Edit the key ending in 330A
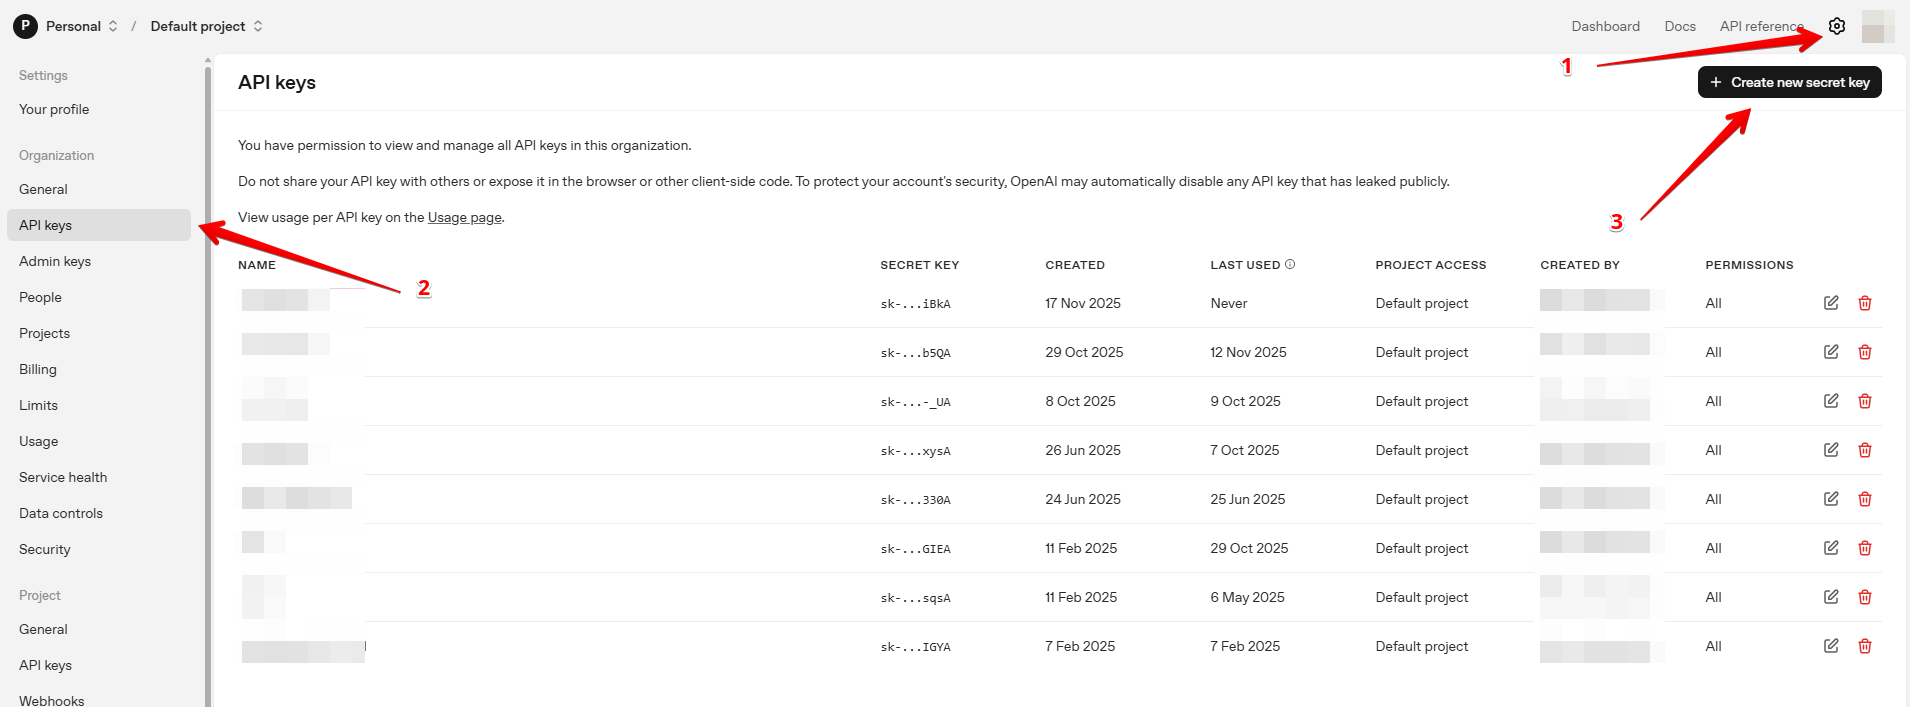Image resolution: width=1910 pixels, height=707 pixels. point(1831,499)
